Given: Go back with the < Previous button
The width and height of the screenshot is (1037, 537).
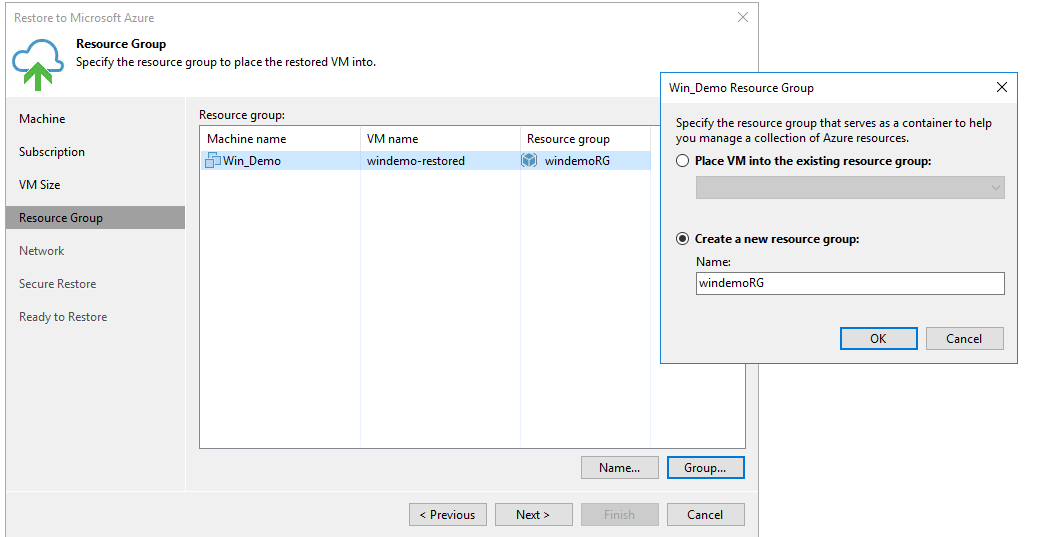Looking at the screenshot, I should [447, 514].
